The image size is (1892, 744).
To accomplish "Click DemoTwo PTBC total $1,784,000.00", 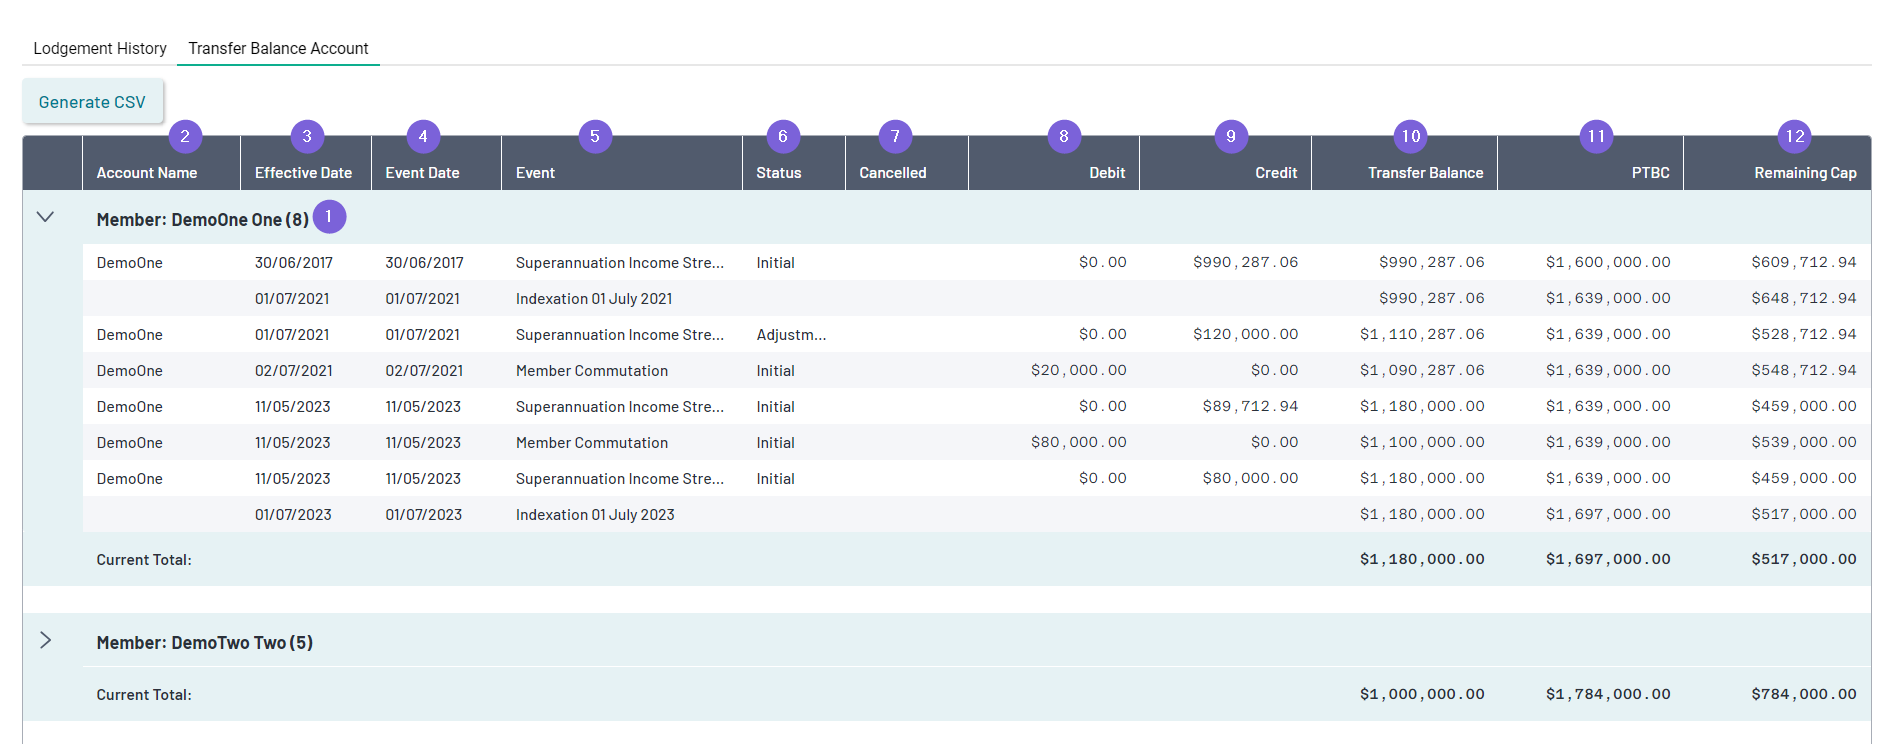I will (x=1608, y=694).
